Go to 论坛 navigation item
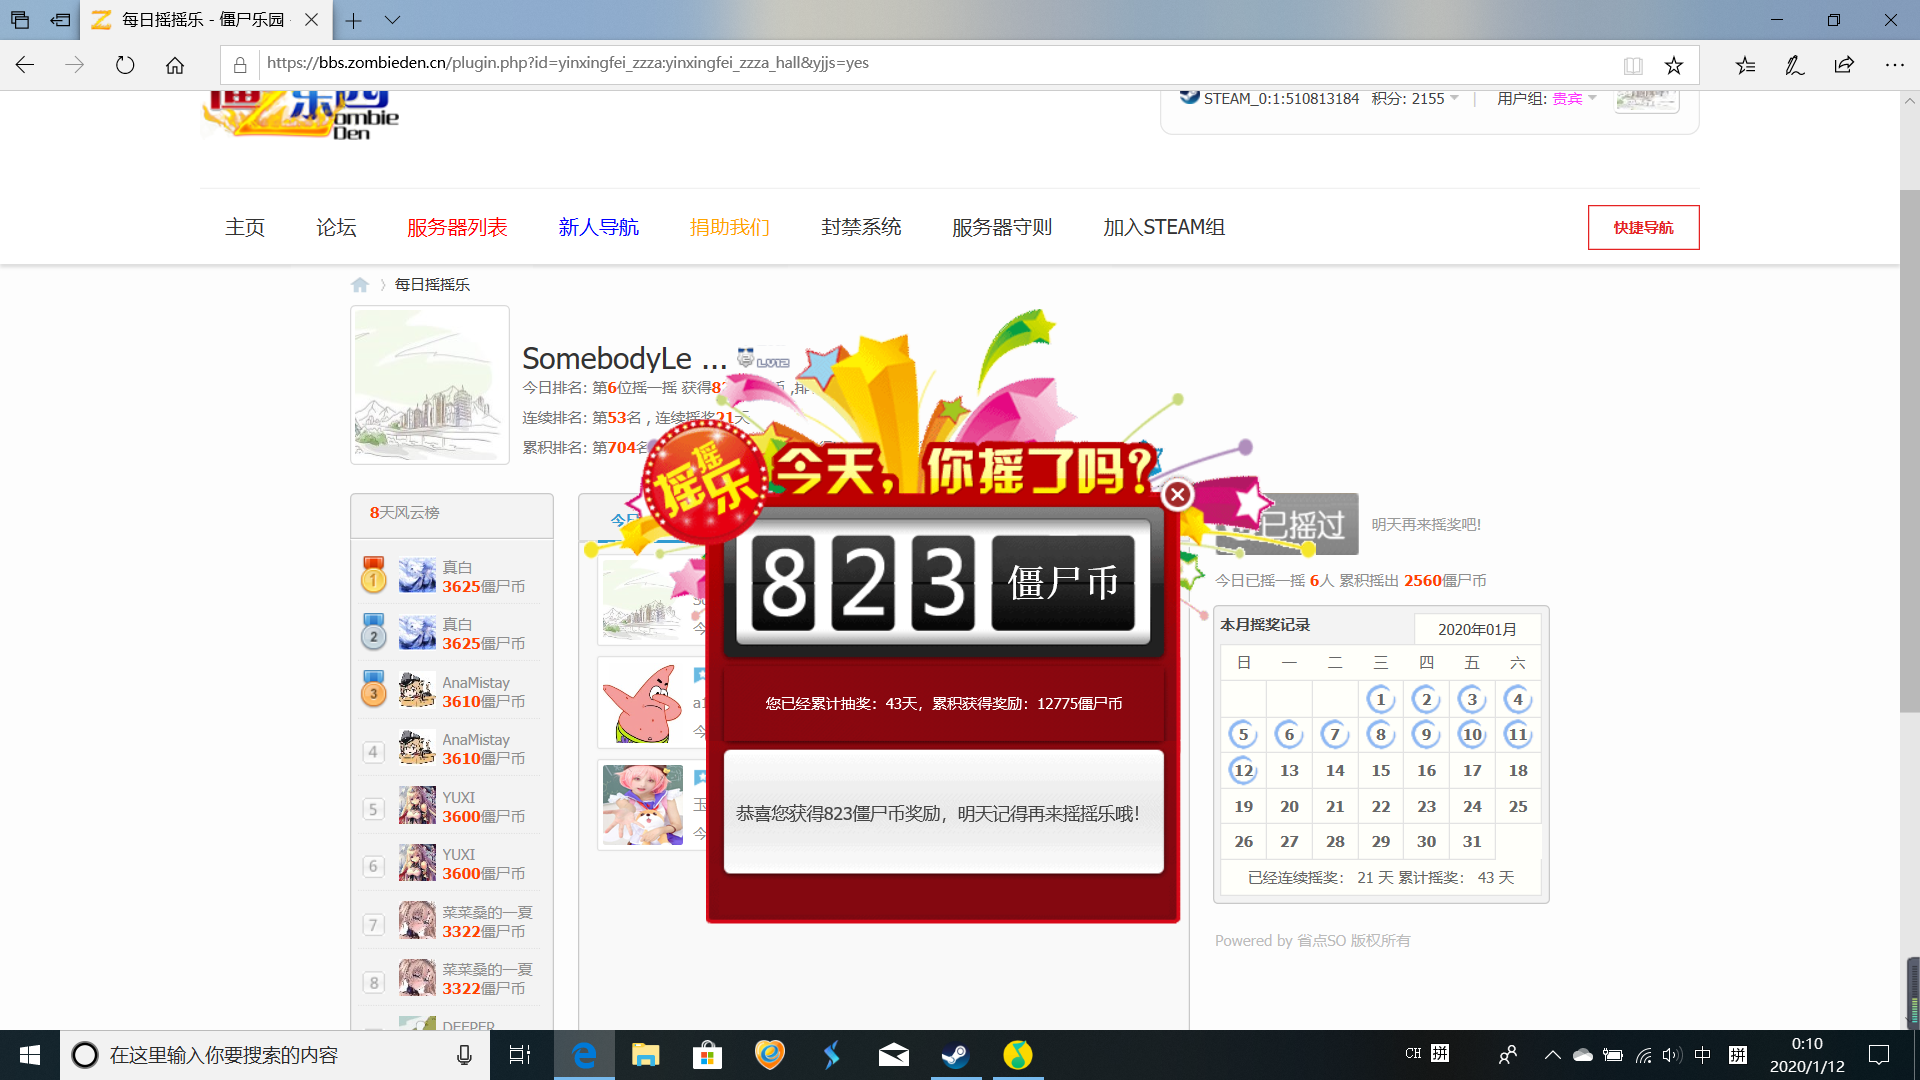Image resolution: width=1920 pixels, height=1080 pixels. coord(336,227)
